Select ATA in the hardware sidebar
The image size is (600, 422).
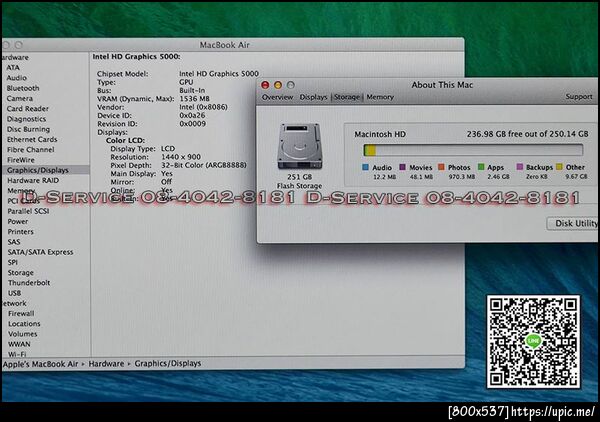pos(13,67)
